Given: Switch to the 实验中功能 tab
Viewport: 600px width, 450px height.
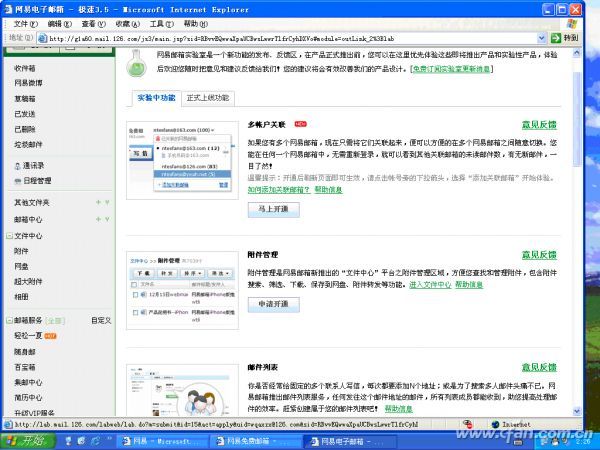Looking at the screenshot, I should tap(157, 98).
